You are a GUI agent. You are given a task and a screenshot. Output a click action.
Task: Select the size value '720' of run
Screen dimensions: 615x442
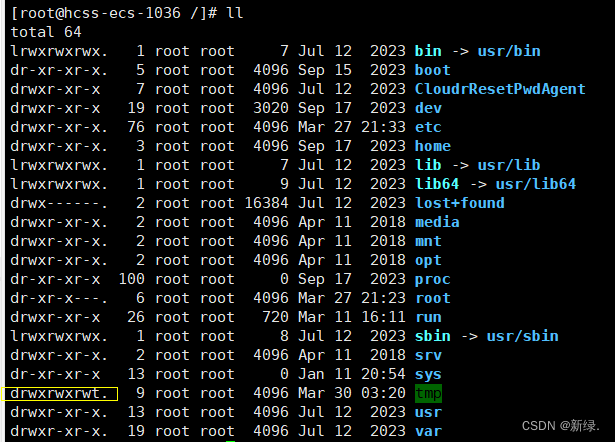[275, 317]
